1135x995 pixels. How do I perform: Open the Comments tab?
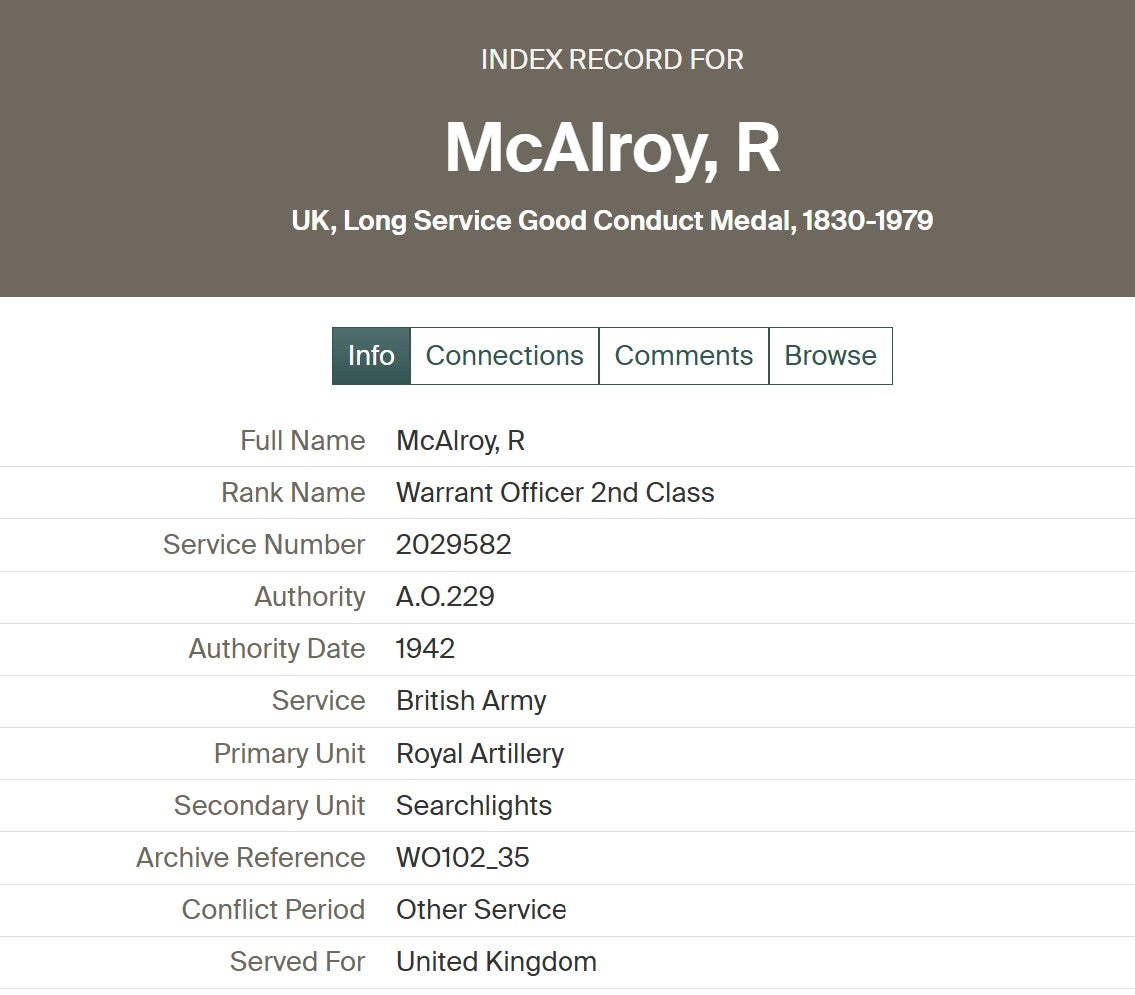[683, 355]
